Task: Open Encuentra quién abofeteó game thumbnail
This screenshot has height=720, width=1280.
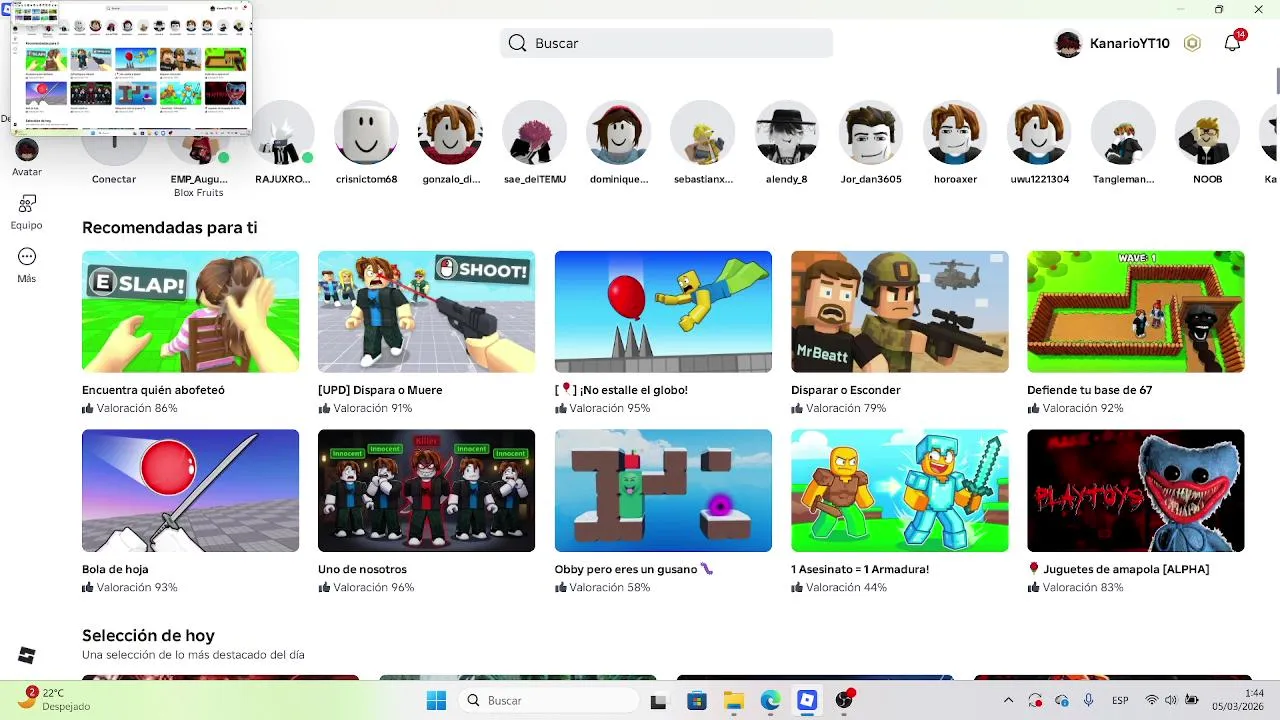Action: (190, 312)
